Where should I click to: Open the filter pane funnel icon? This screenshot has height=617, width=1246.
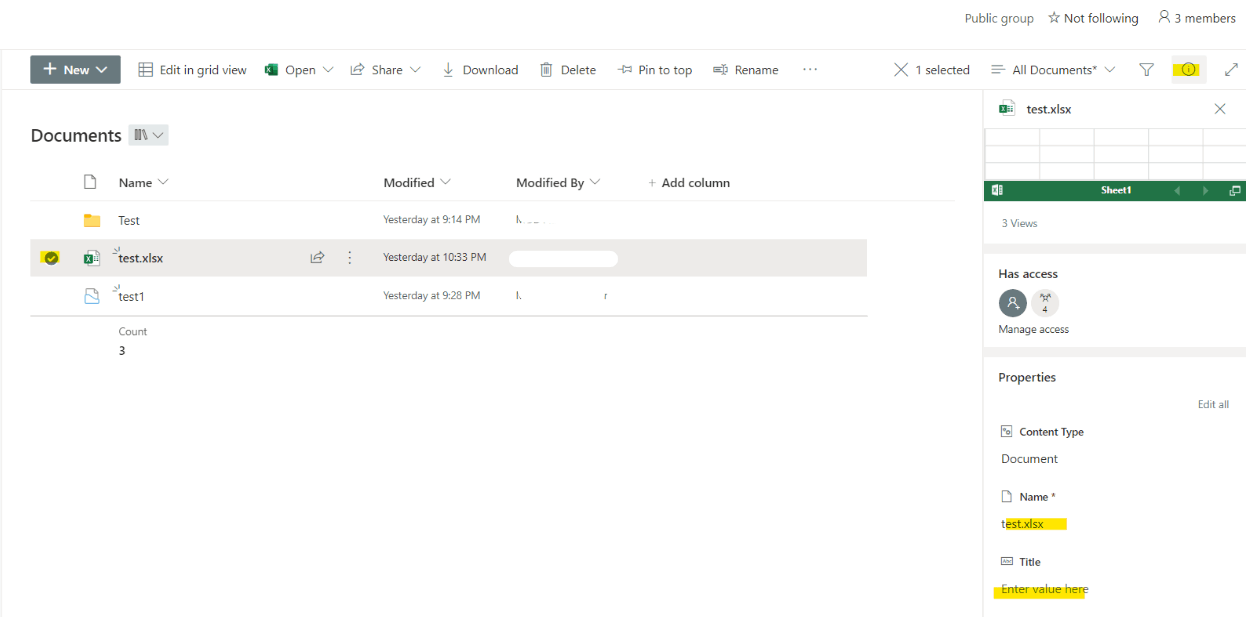pos(1147,70)
